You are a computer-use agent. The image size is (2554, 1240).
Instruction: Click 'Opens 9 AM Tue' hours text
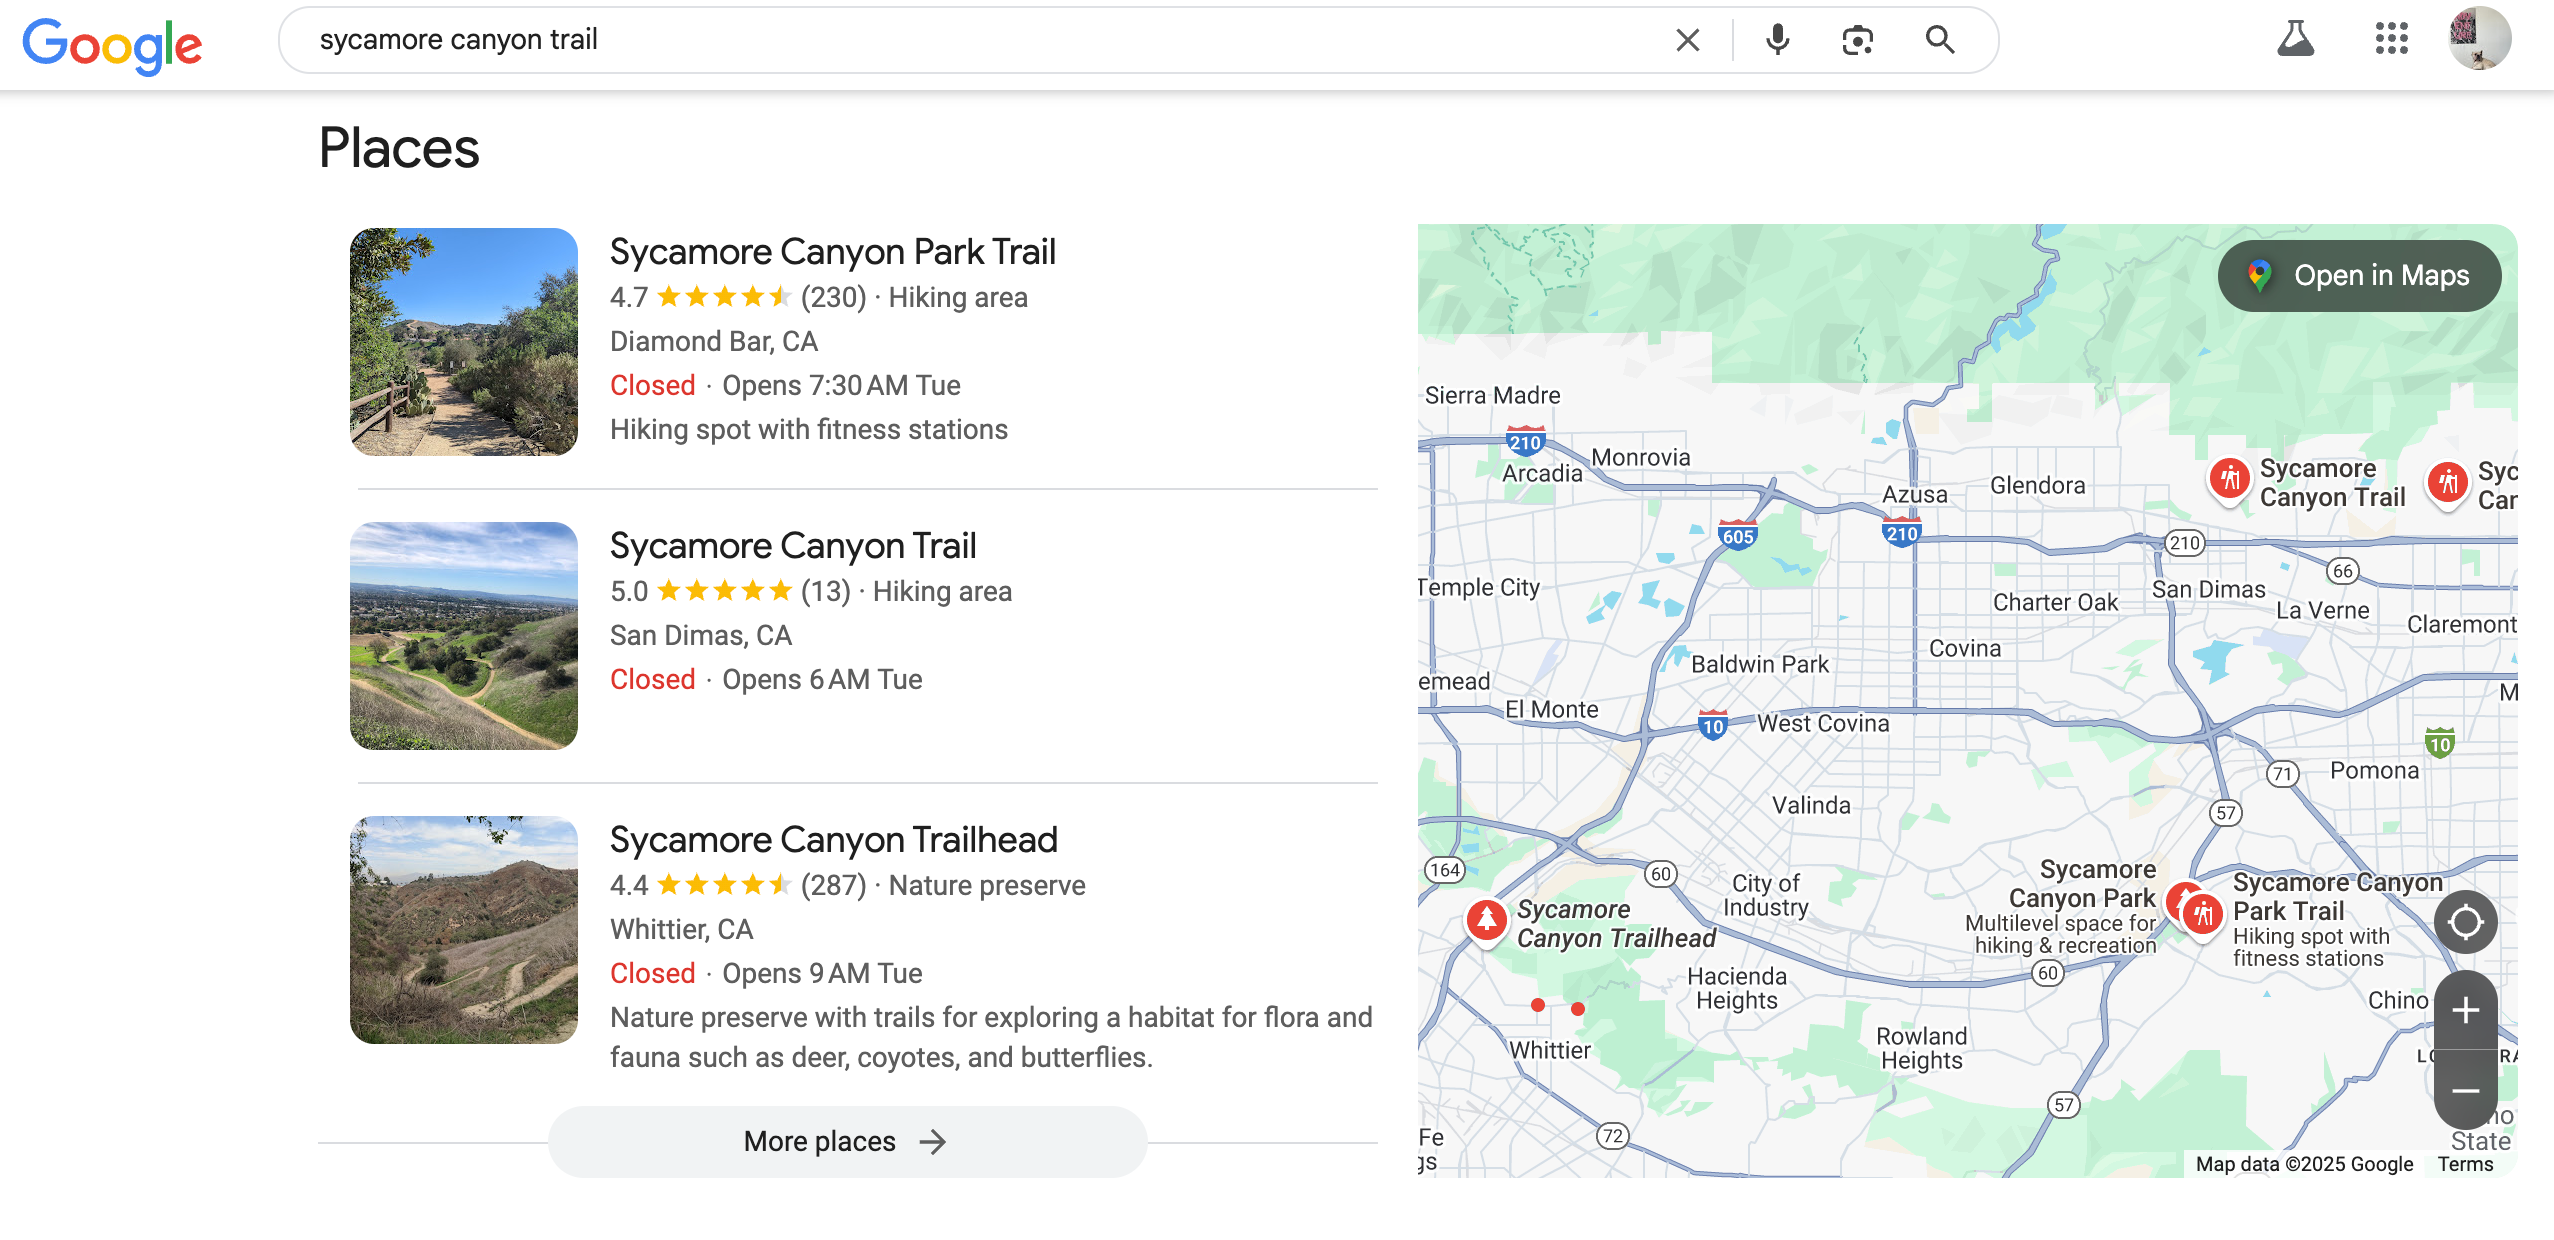822,974
